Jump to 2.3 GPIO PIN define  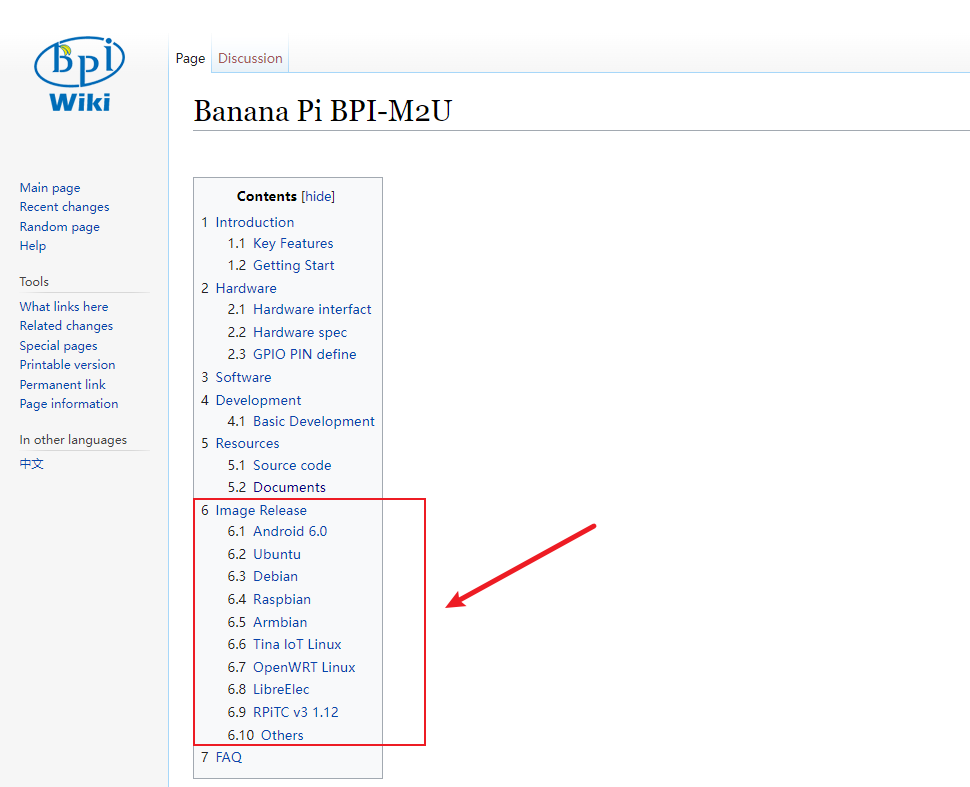click(292, 355)
